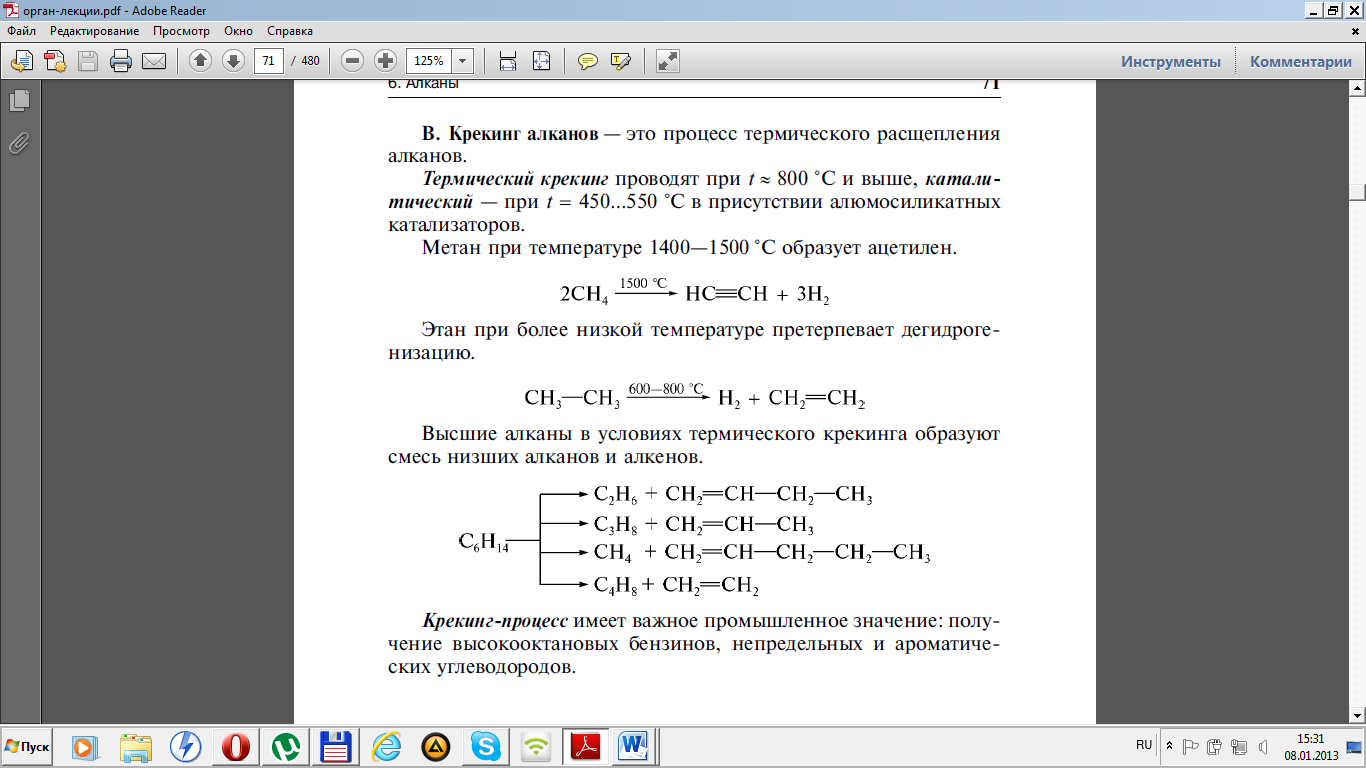Click the zoom value field showing 125%
The height and width of the screenshot is (768, 1366).
pos(429,61)
